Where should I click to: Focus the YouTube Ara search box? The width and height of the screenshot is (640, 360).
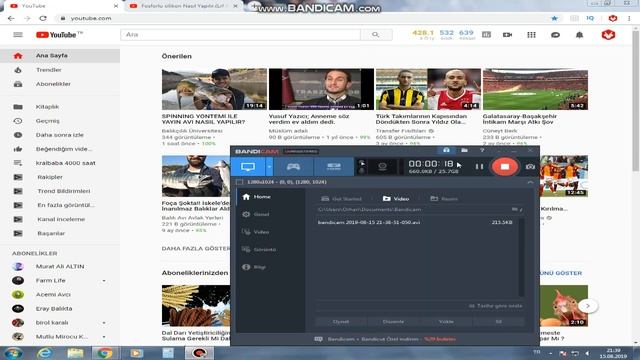[240, 35]
